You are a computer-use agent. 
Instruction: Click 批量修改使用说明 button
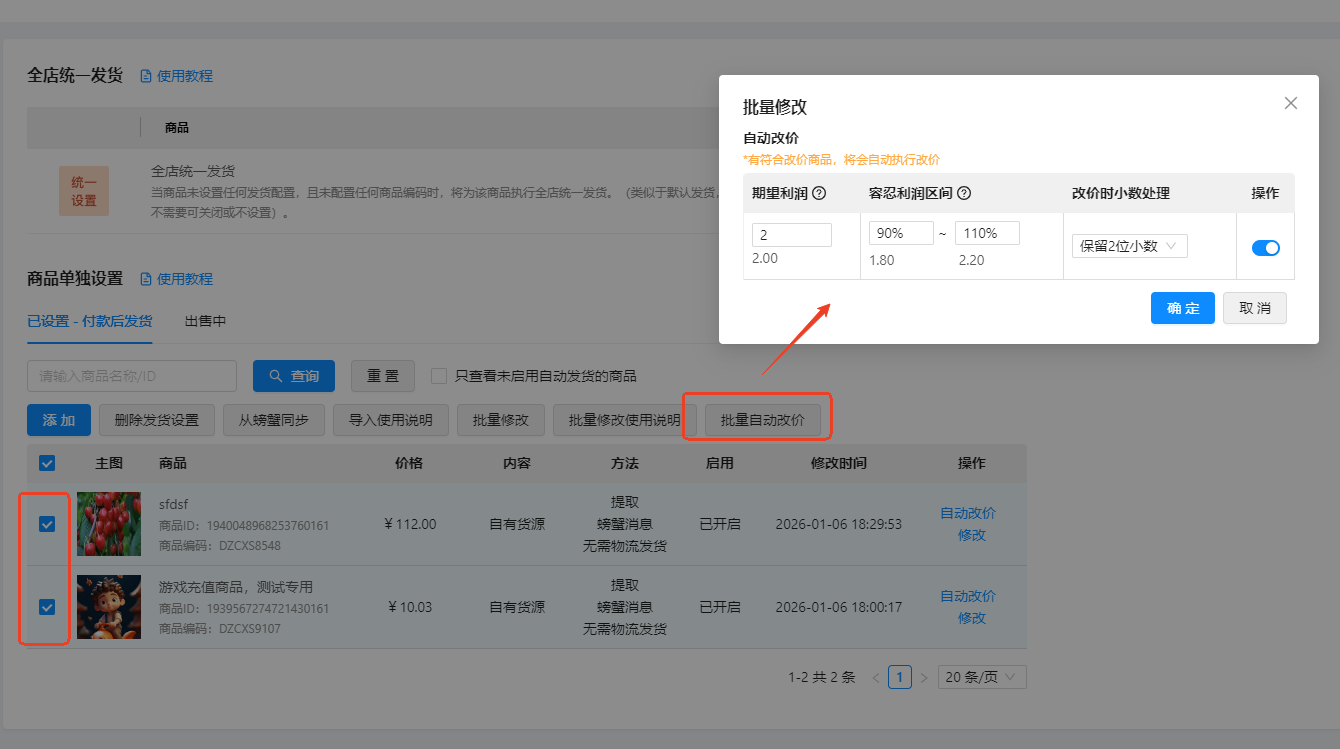click(x=625, y=420)
